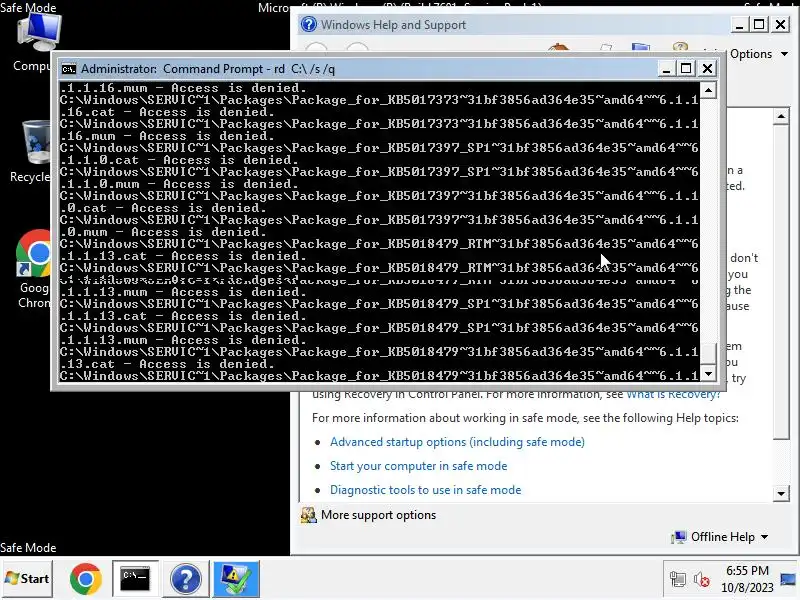The image size is (800, 600).
Task: Close the Command Prompt window
Action: 707,68
